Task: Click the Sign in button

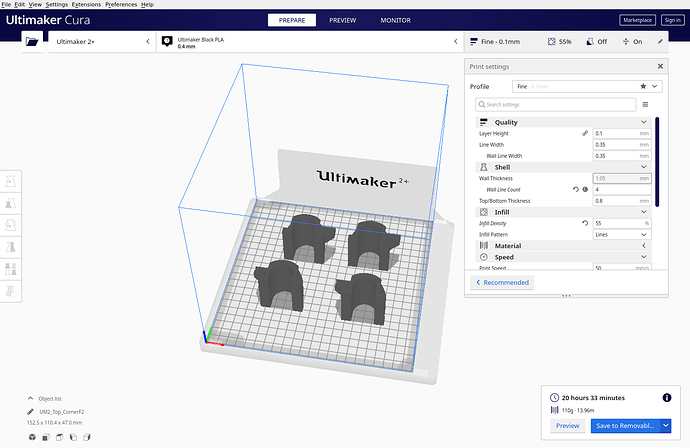Action: coord(672,20)
